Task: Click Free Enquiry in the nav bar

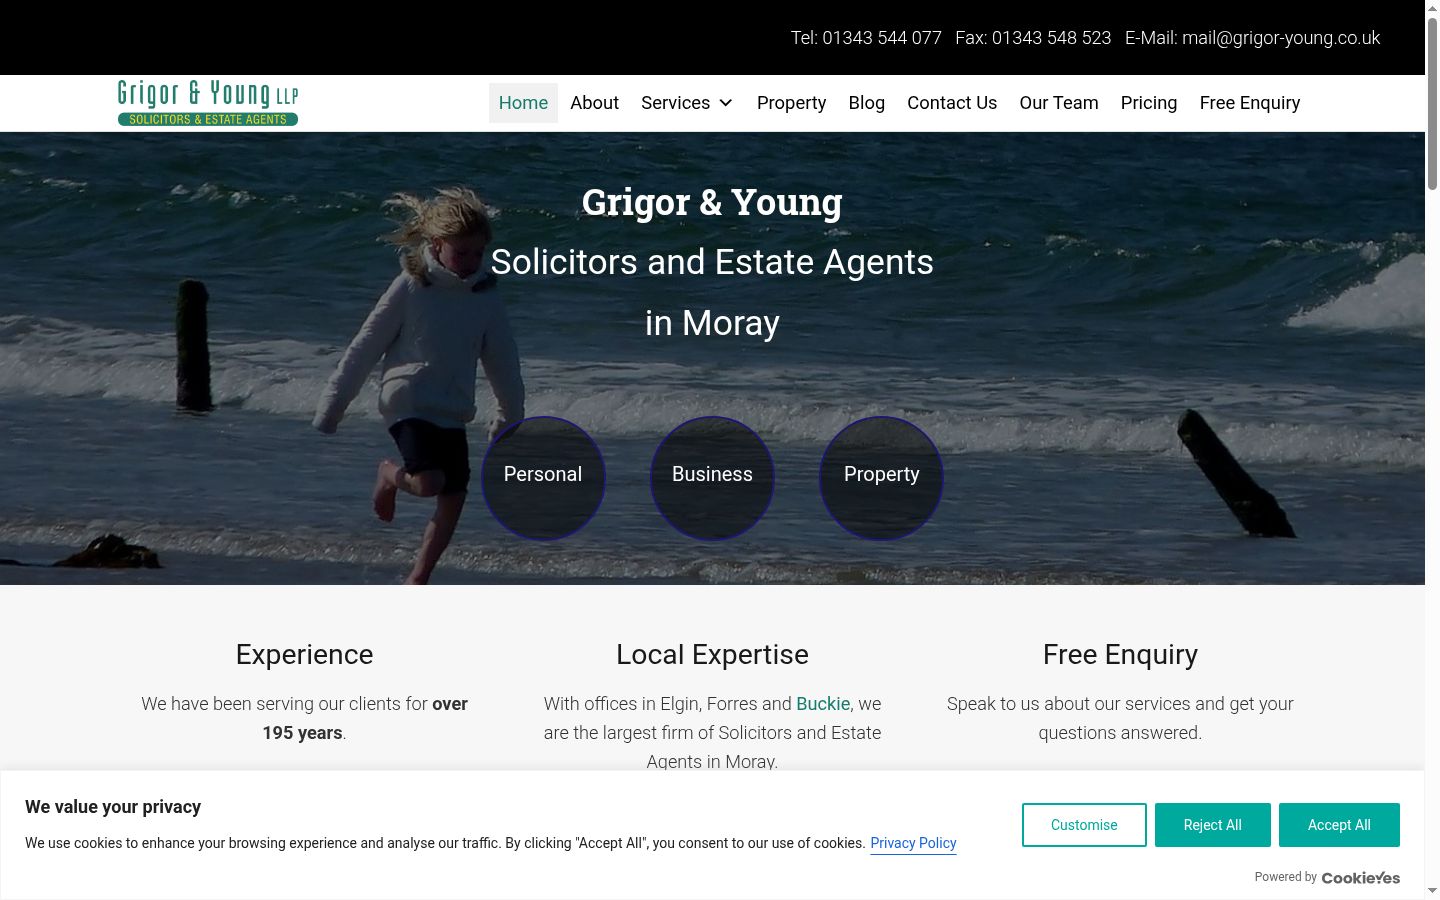Action: tap(1250, 103)
